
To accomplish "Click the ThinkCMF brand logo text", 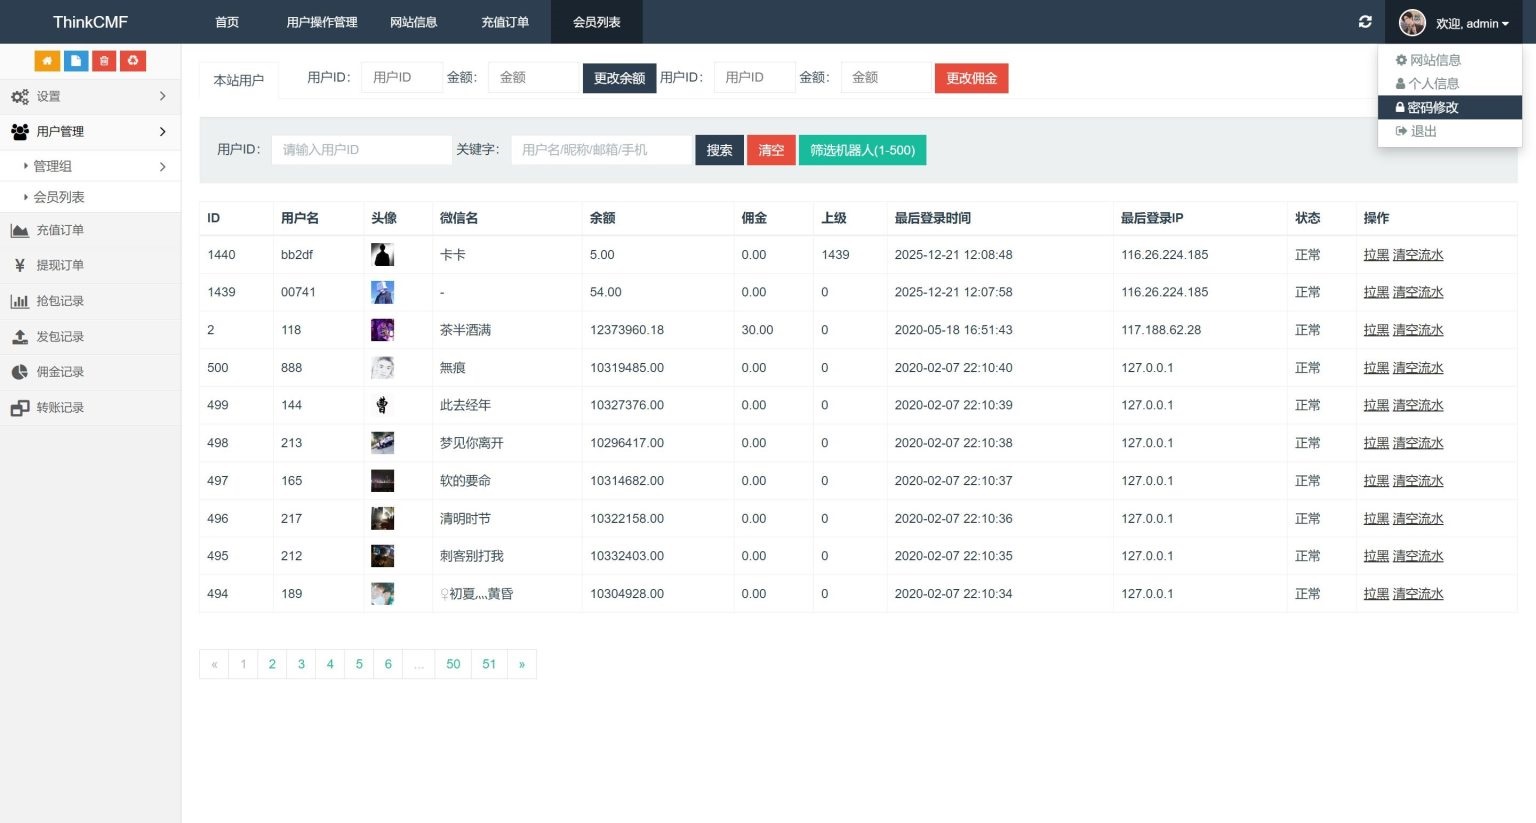I will click(90, 22).
